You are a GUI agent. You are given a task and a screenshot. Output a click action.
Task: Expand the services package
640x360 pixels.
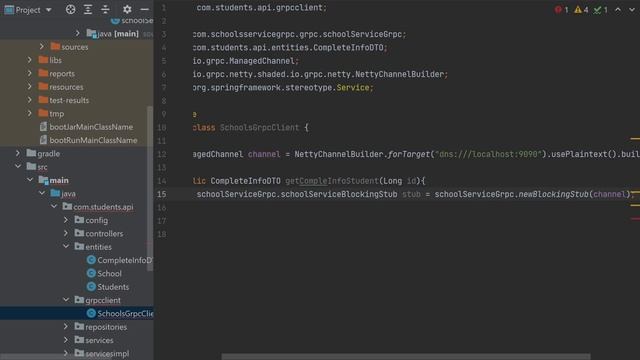tap(66, 340)
